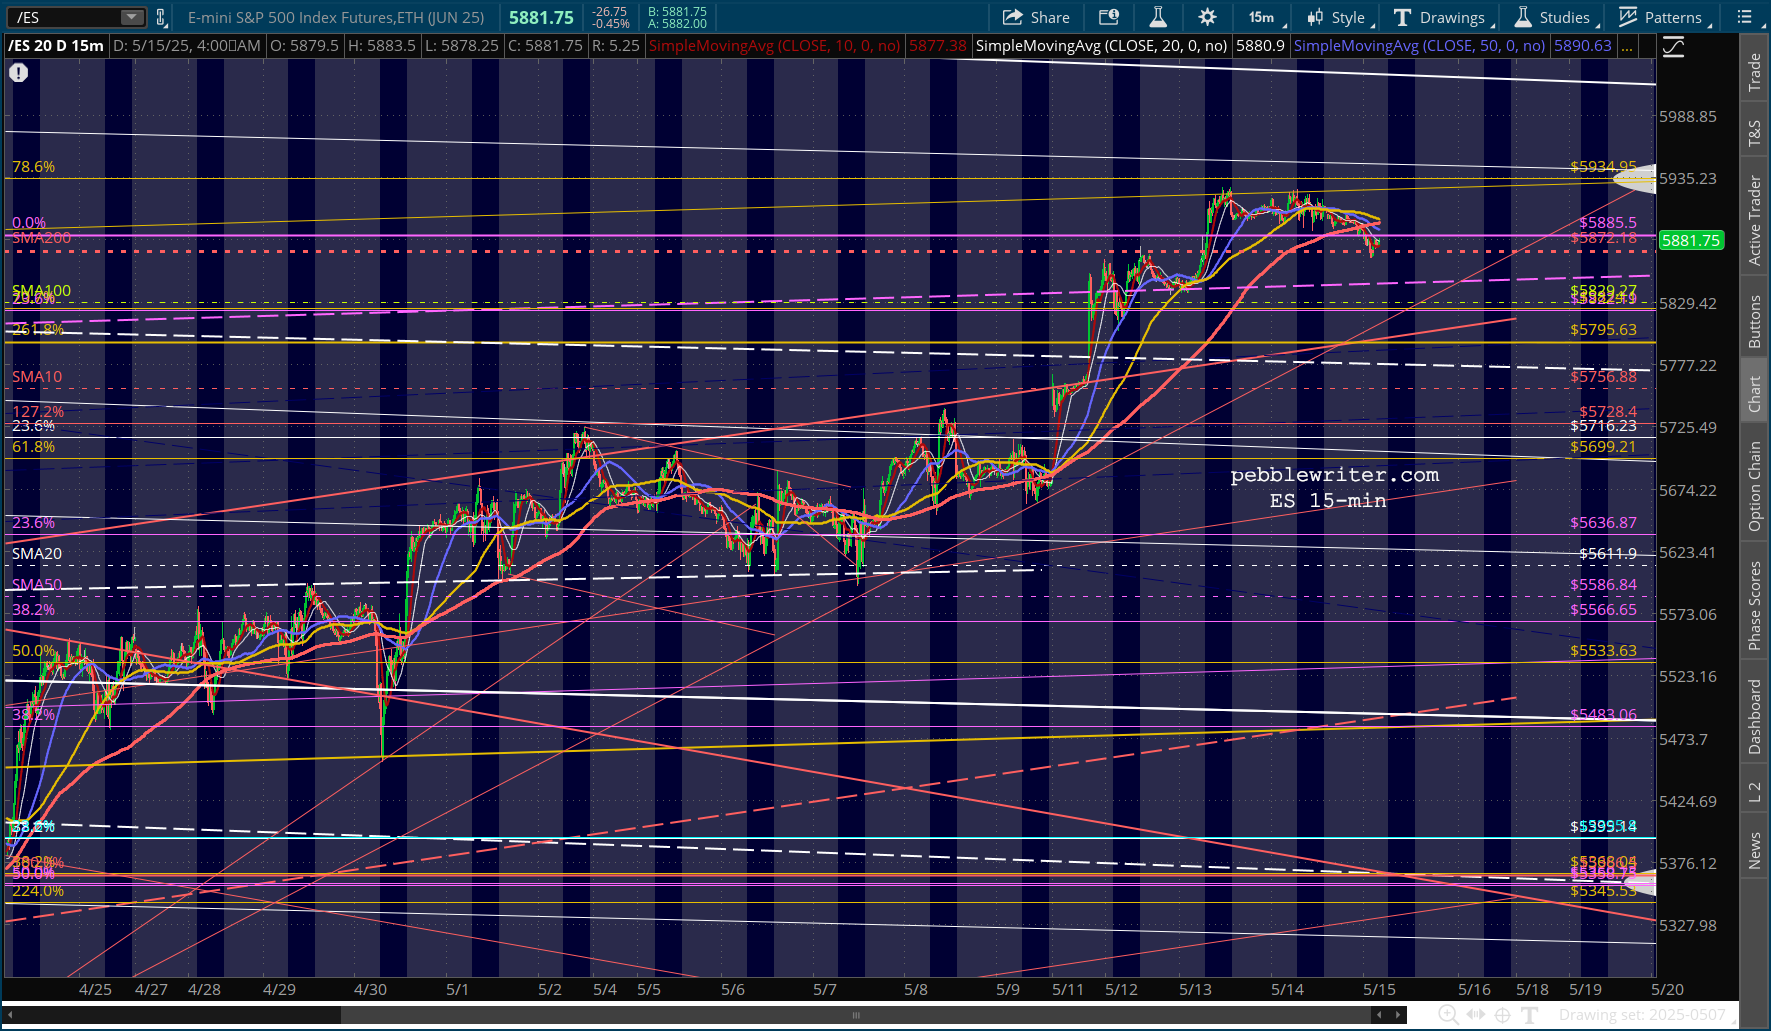
Task: Open the Option Chain side tab
Action: click(x=1754, y=486)
